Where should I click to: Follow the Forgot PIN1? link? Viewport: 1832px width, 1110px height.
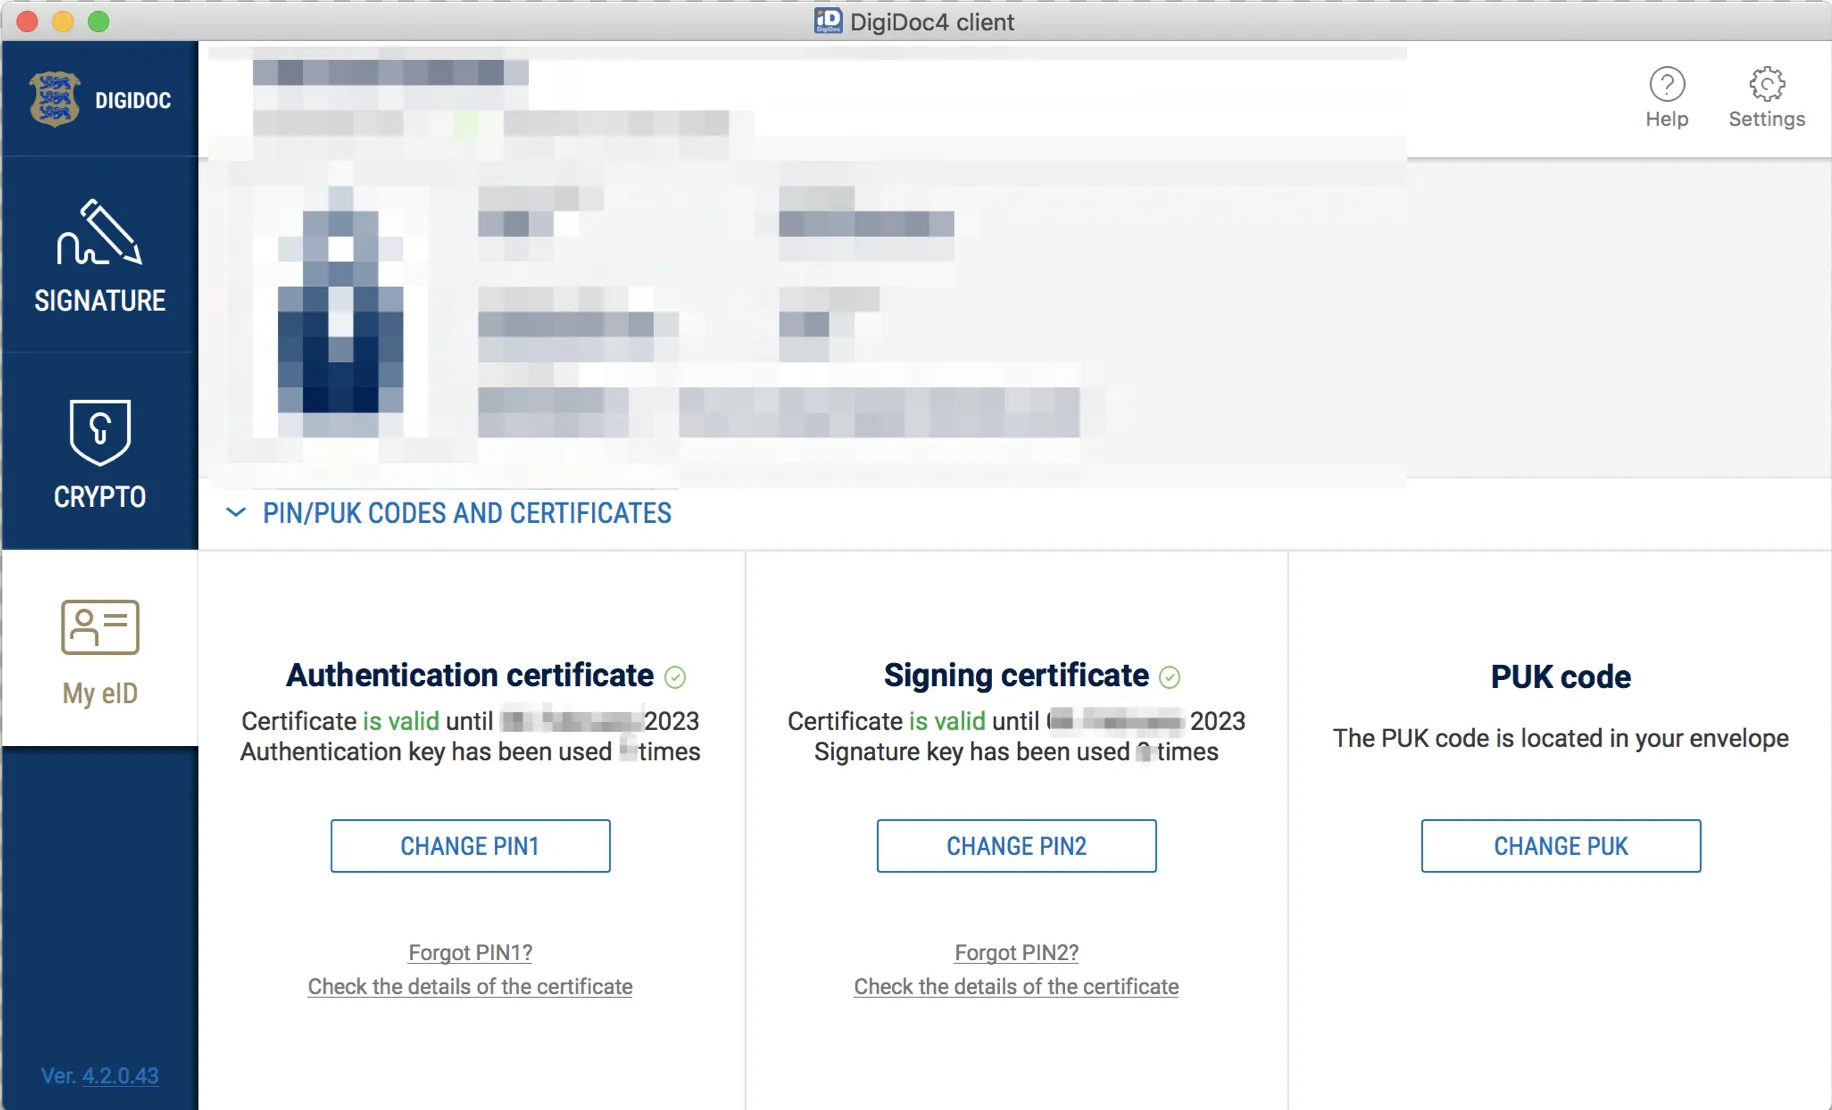470,952
